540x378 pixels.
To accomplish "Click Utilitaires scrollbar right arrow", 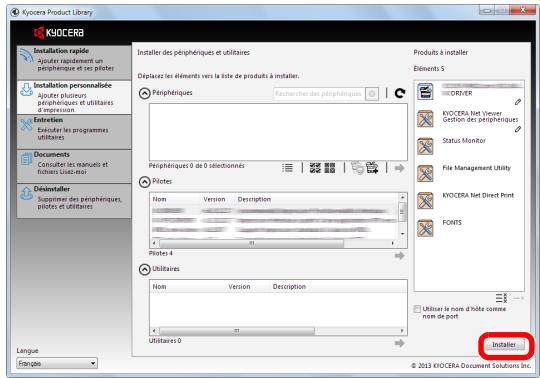I will [x=402, y=331].
